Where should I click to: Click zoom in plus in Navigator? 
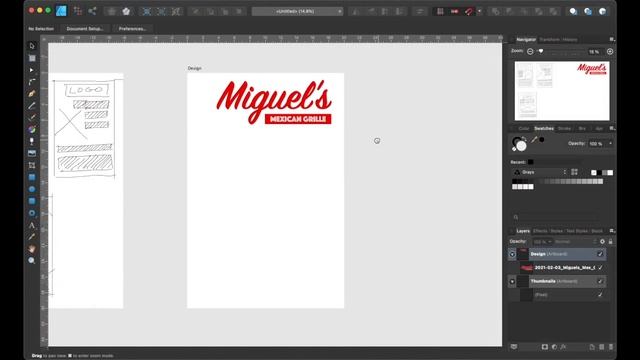pos(610,51)
